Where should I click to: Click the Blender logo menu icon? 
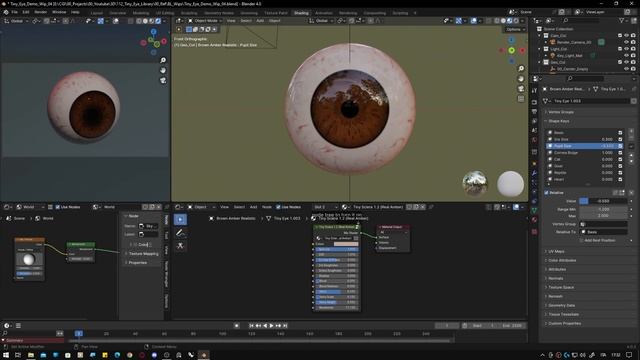pos(6,12)
